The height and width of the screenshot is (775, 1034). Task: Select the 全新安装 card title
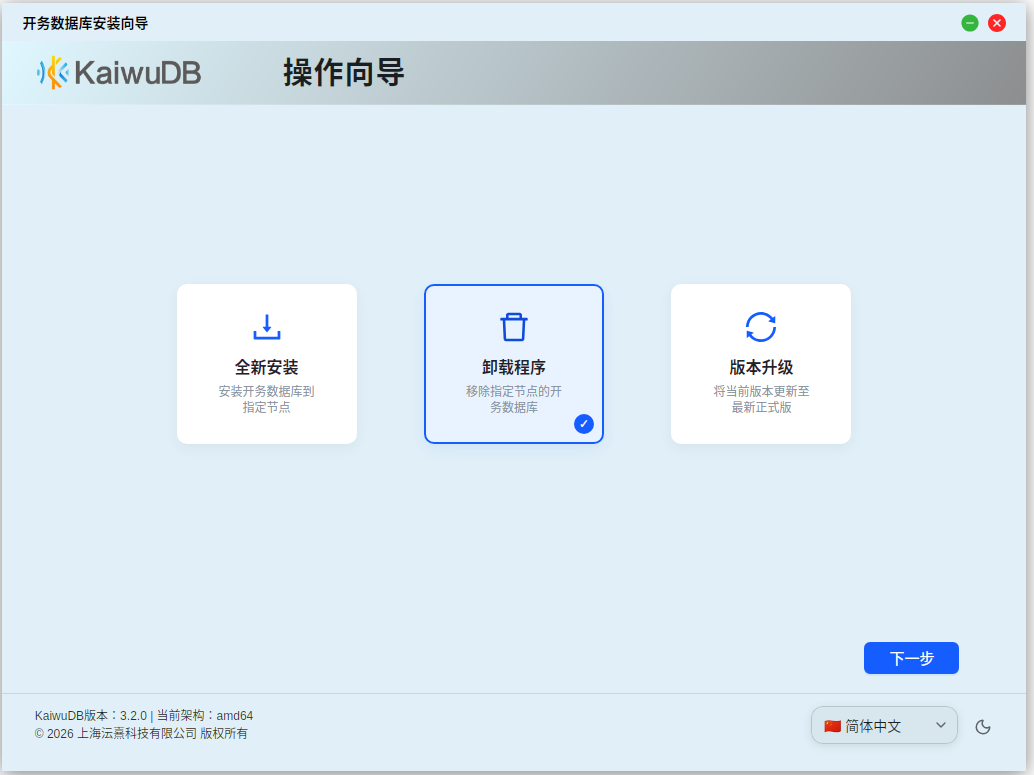(x=266, y=367)
